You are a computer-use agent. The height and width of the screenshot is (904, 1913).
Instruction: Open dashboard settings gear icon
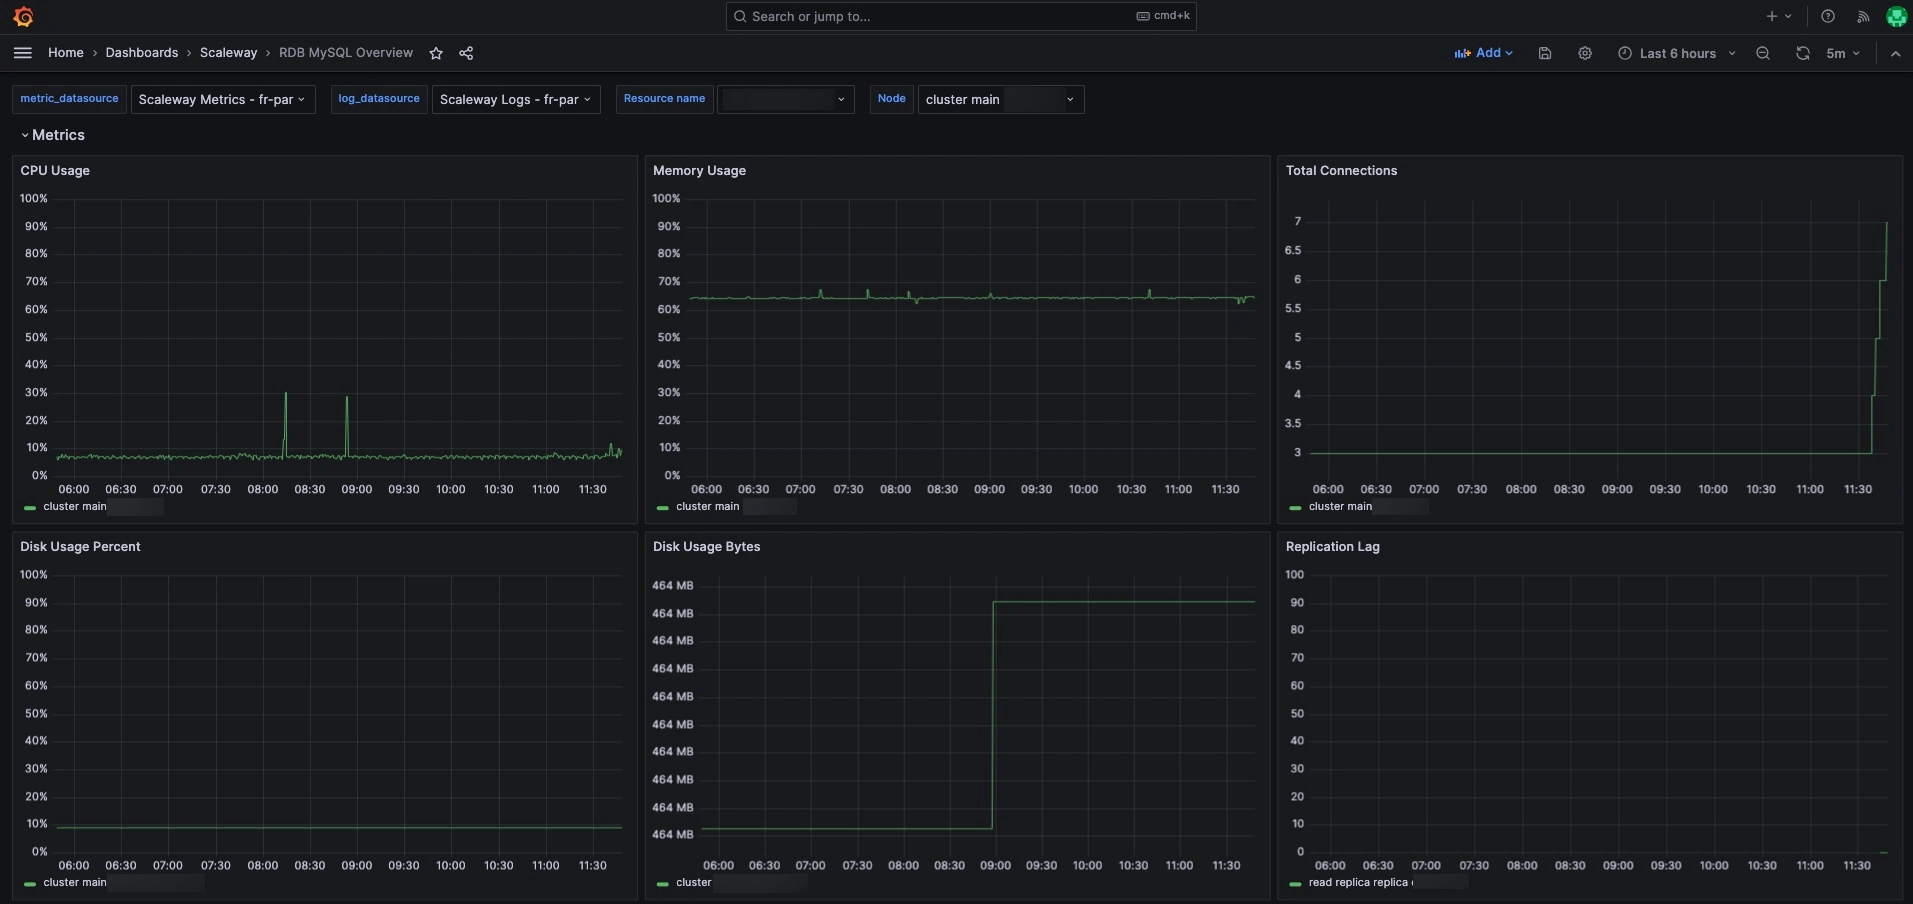pyautogui.click(x=1585, y=53)
